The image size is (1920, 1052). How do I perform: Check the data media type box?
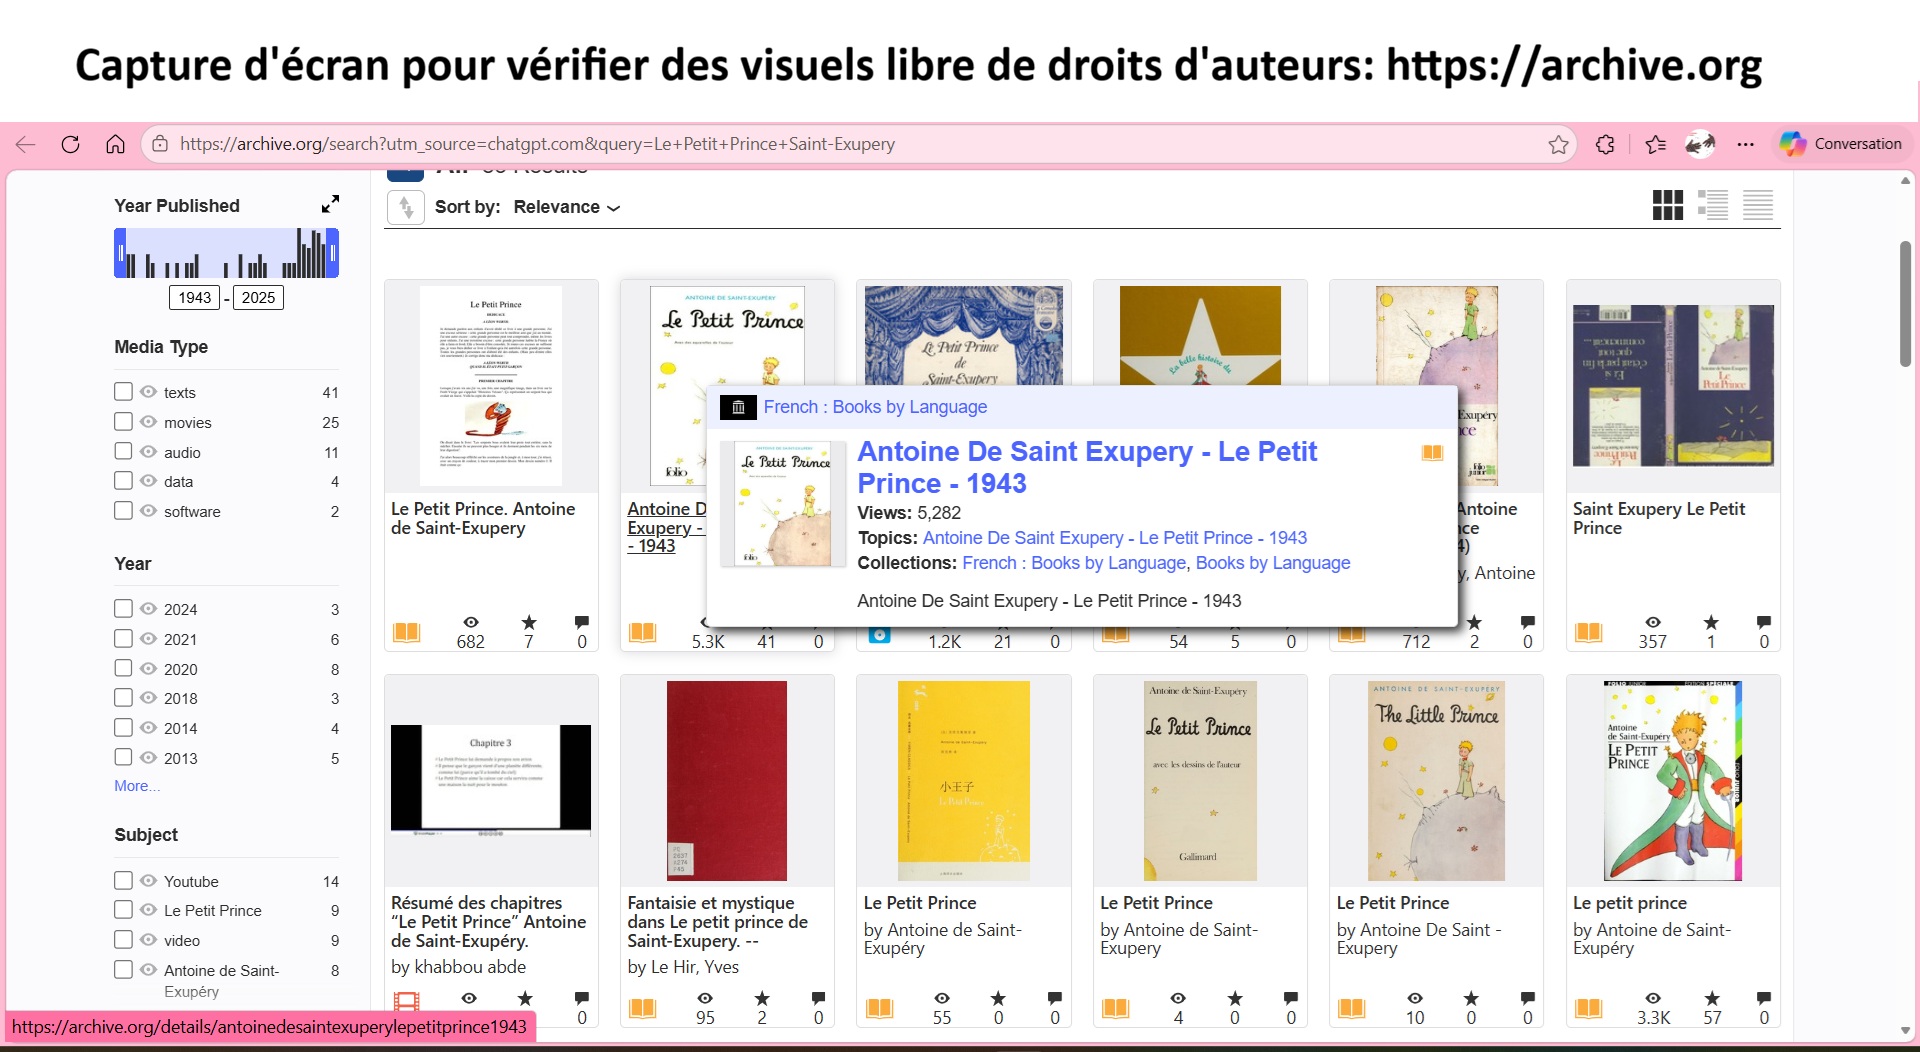click(123, 480)
